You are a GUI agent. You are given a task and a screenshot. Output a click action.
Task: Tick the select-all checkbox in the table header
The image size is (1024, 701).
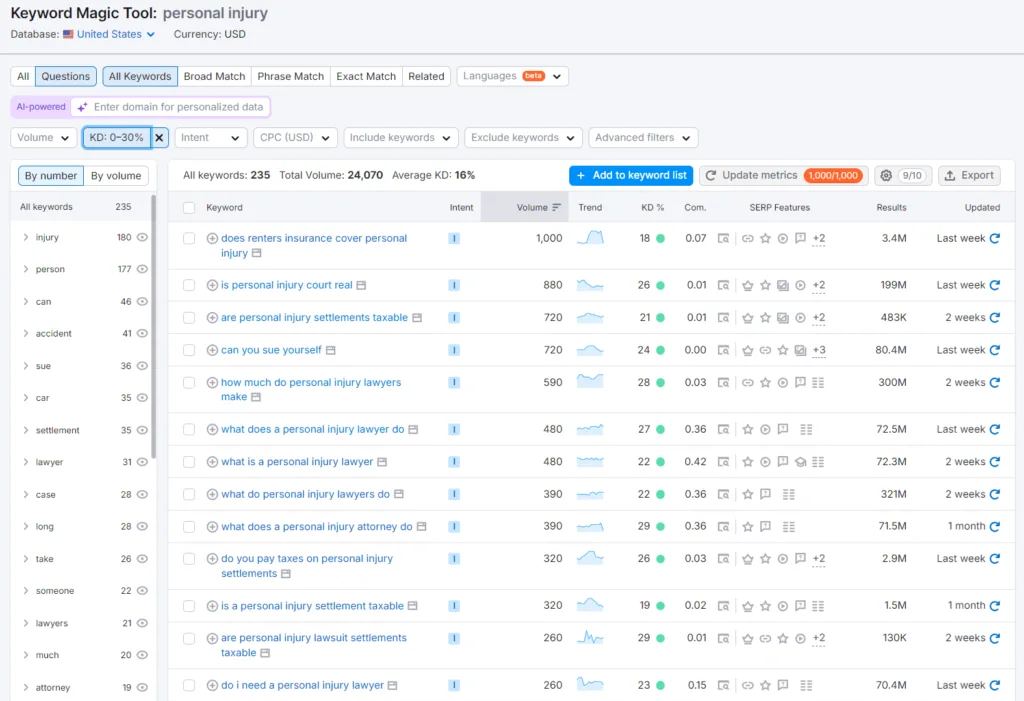[x=189, y=208]
